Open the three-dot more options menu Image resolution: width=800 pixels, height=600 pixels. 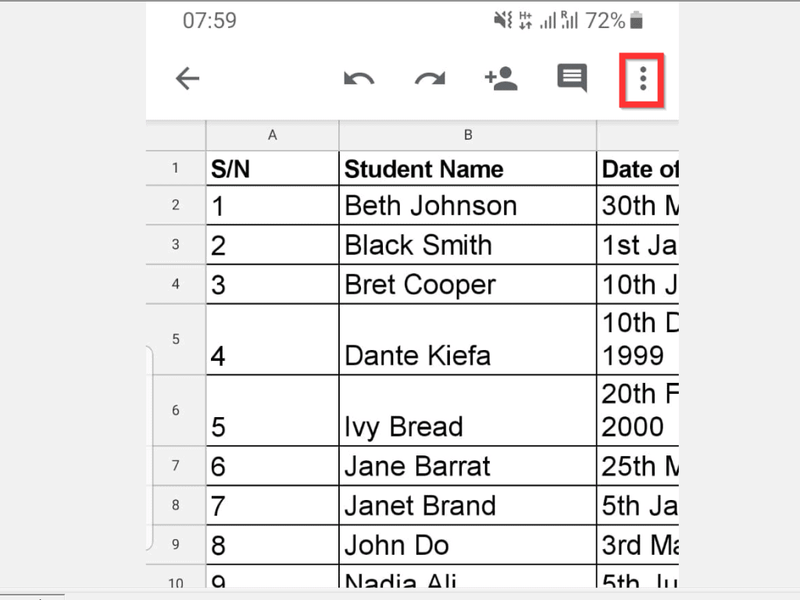(643, 79)
